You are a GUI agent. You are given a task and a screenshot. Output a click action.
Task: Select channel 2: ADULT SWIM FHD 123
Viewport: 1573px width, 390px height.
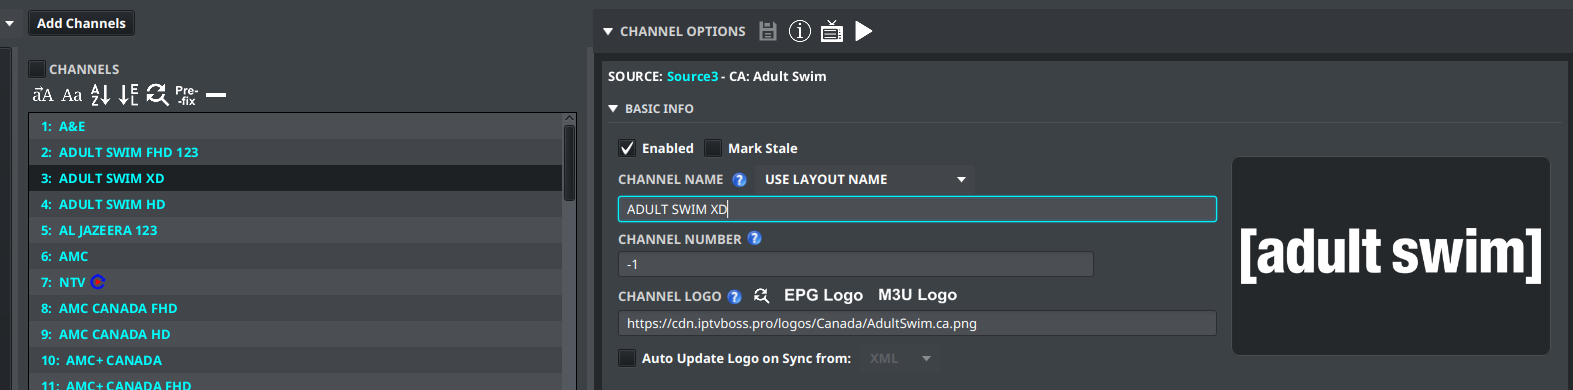[x=296, y=152]
